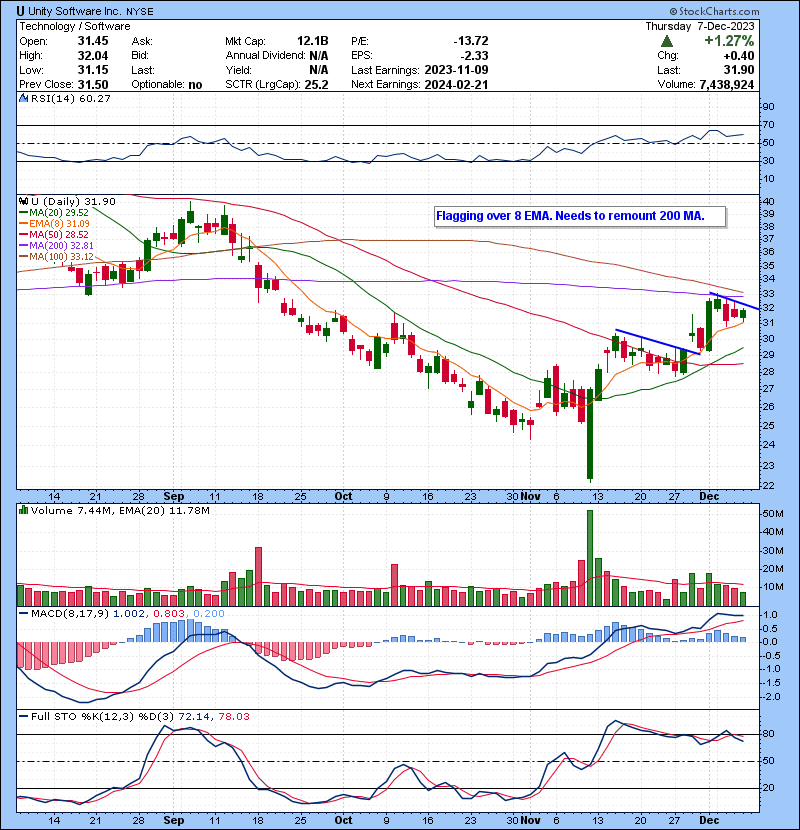Click the 'U (Daily) 31.90' price label

[x=73, y=201]
